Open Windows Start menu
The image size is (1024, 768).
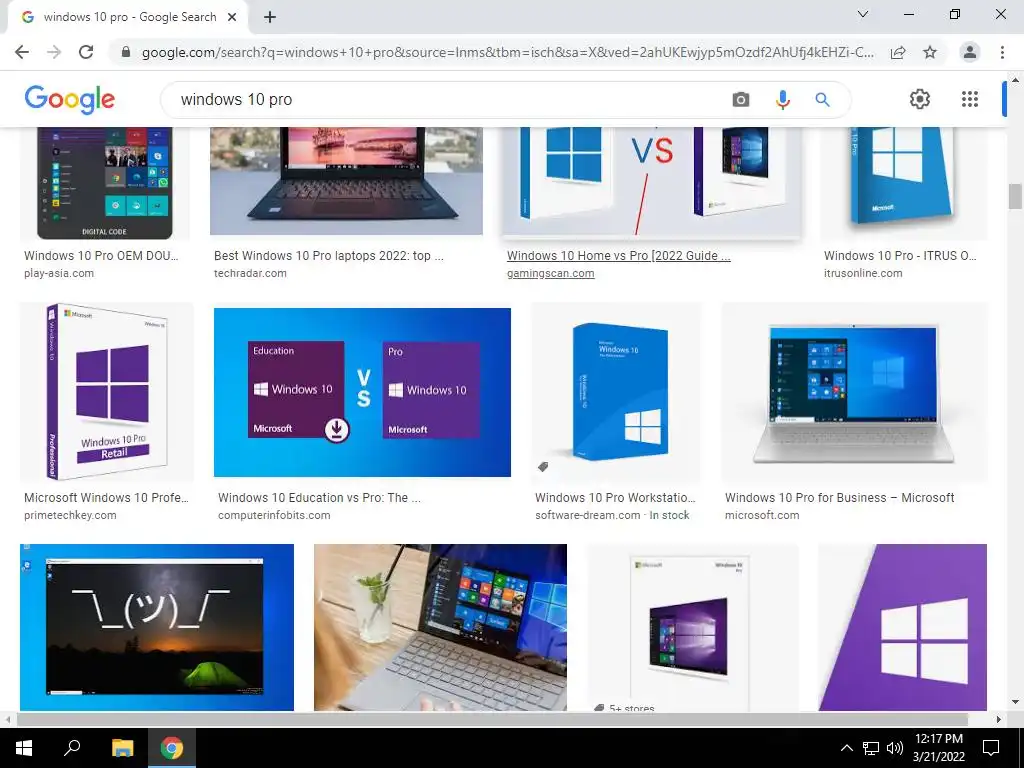click(24, 748)
